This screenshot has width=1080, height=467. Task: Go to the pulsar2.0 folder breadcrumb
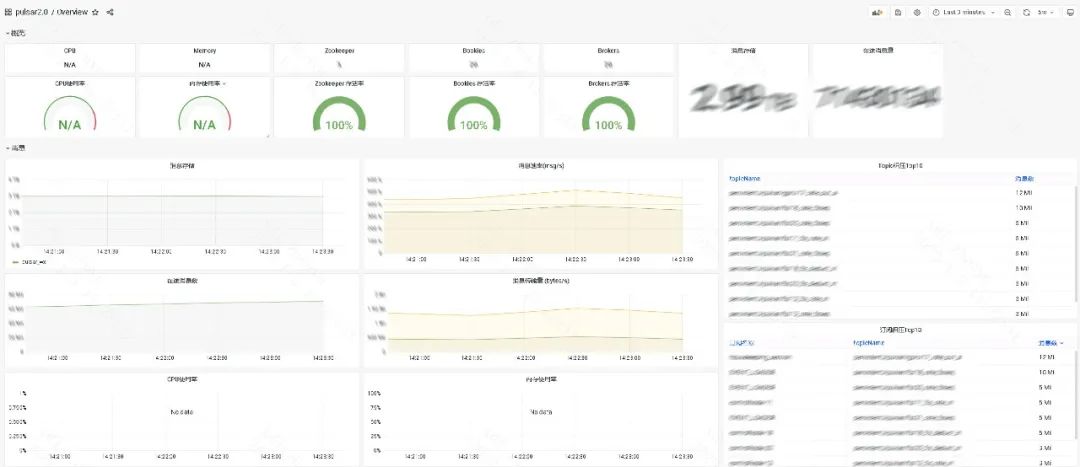point(32,12)
